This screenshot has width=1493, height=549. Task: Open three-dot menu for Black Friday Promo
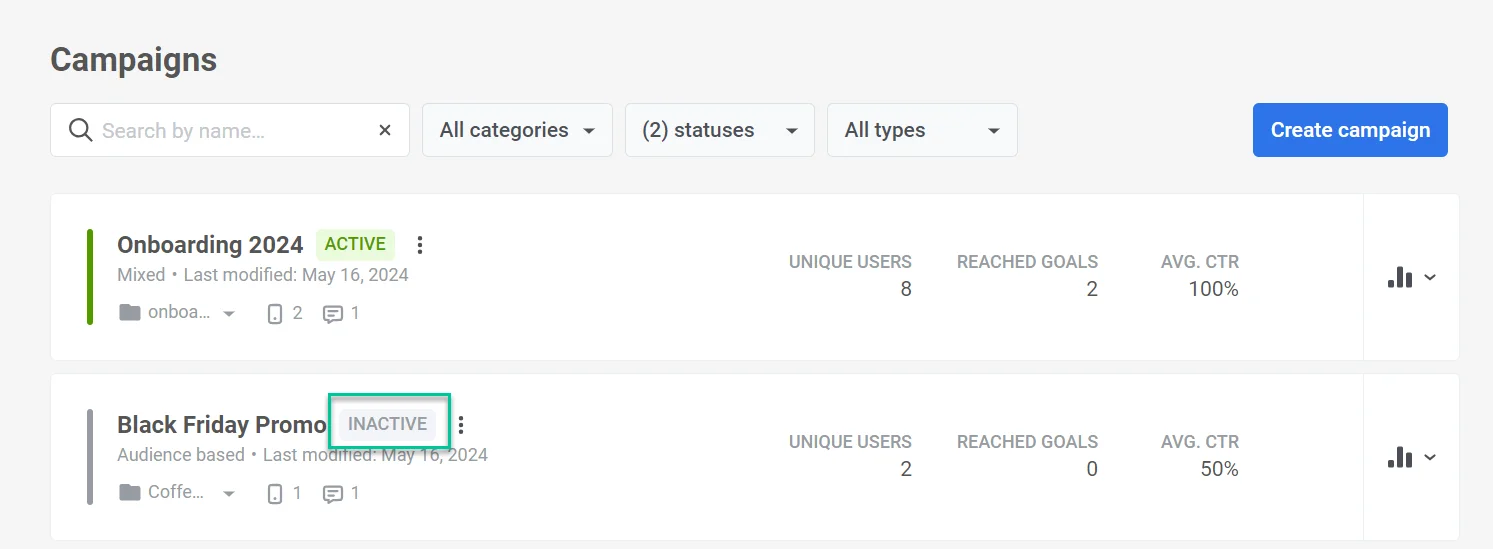[x=461, y=425]
